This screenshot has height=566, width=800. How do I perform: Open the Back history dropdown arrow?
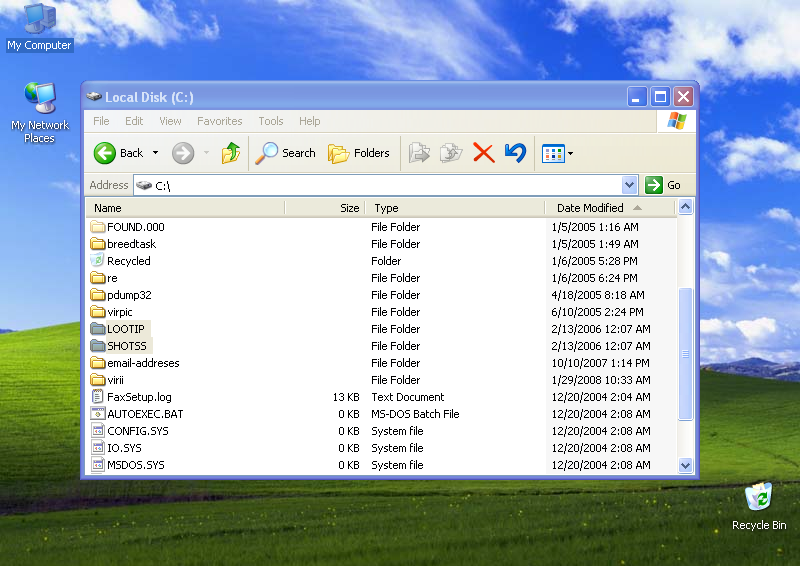point(156,153)
